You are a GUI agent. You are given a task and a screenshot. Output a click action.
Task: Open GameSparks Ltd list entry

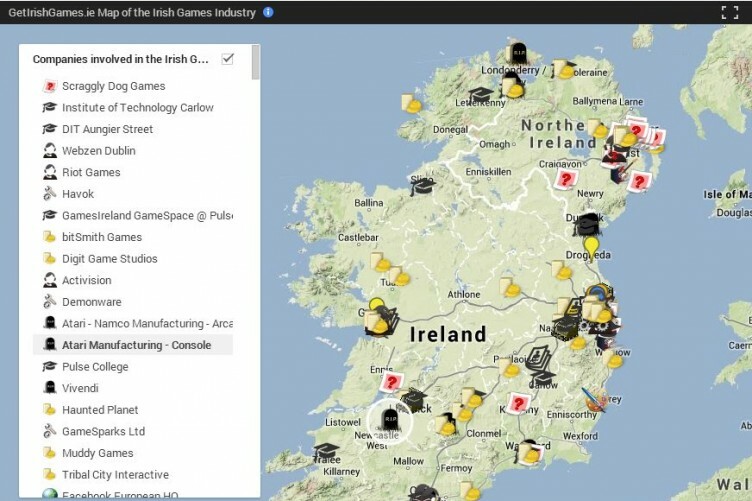103,432
